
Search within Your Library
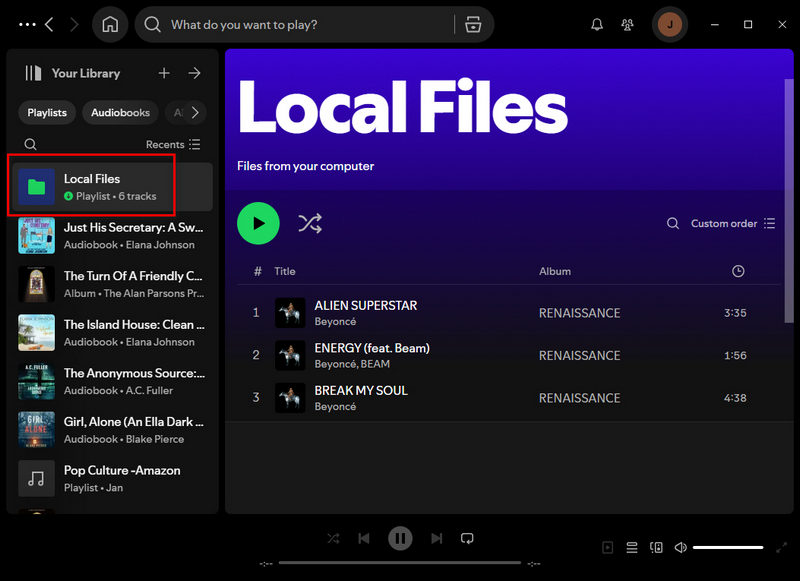coord(31,144)
